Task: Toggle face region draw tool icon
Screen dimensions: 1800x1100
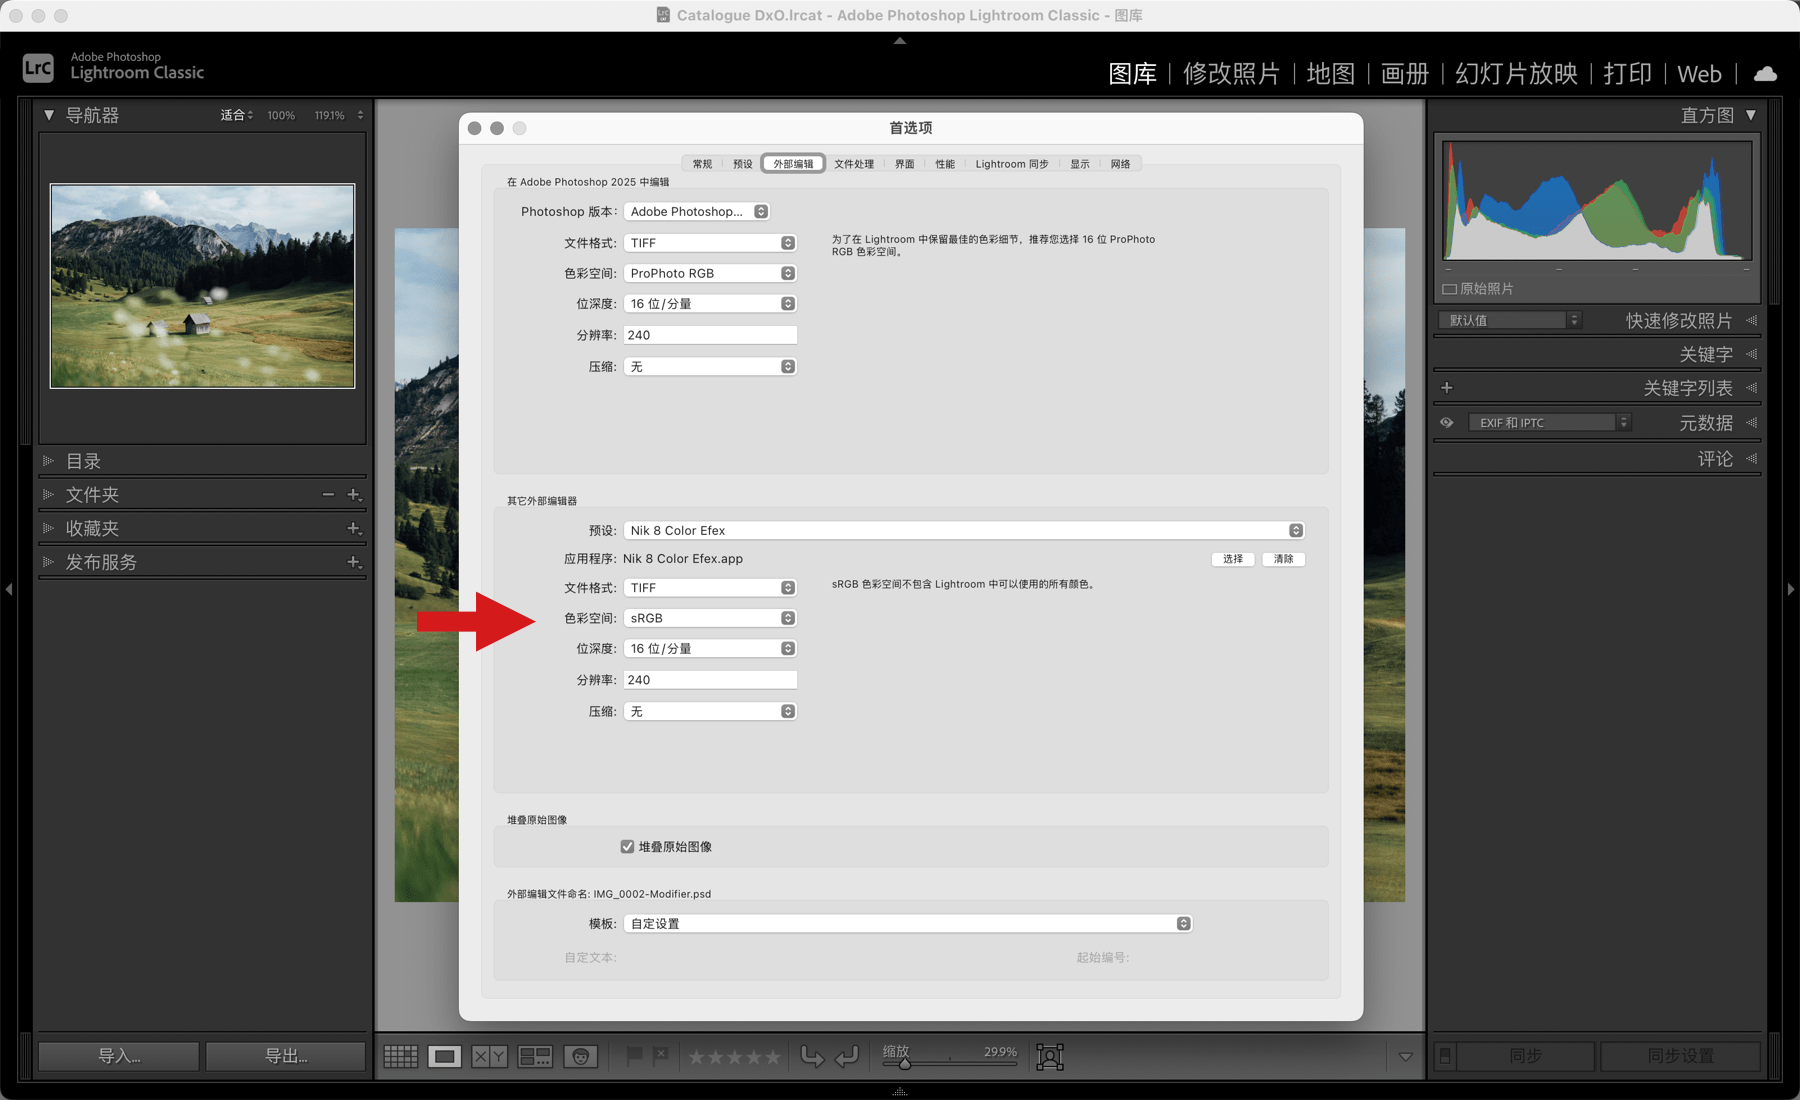Action: (x=1050, y=1056)
